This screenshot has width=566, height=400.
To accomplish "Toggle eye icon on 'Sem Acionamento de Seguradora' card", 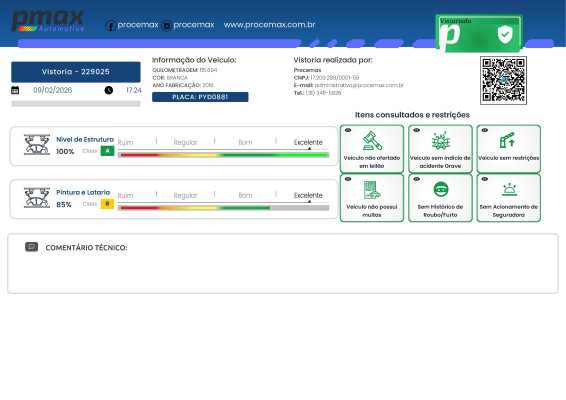I will click(x=485, y=179).
